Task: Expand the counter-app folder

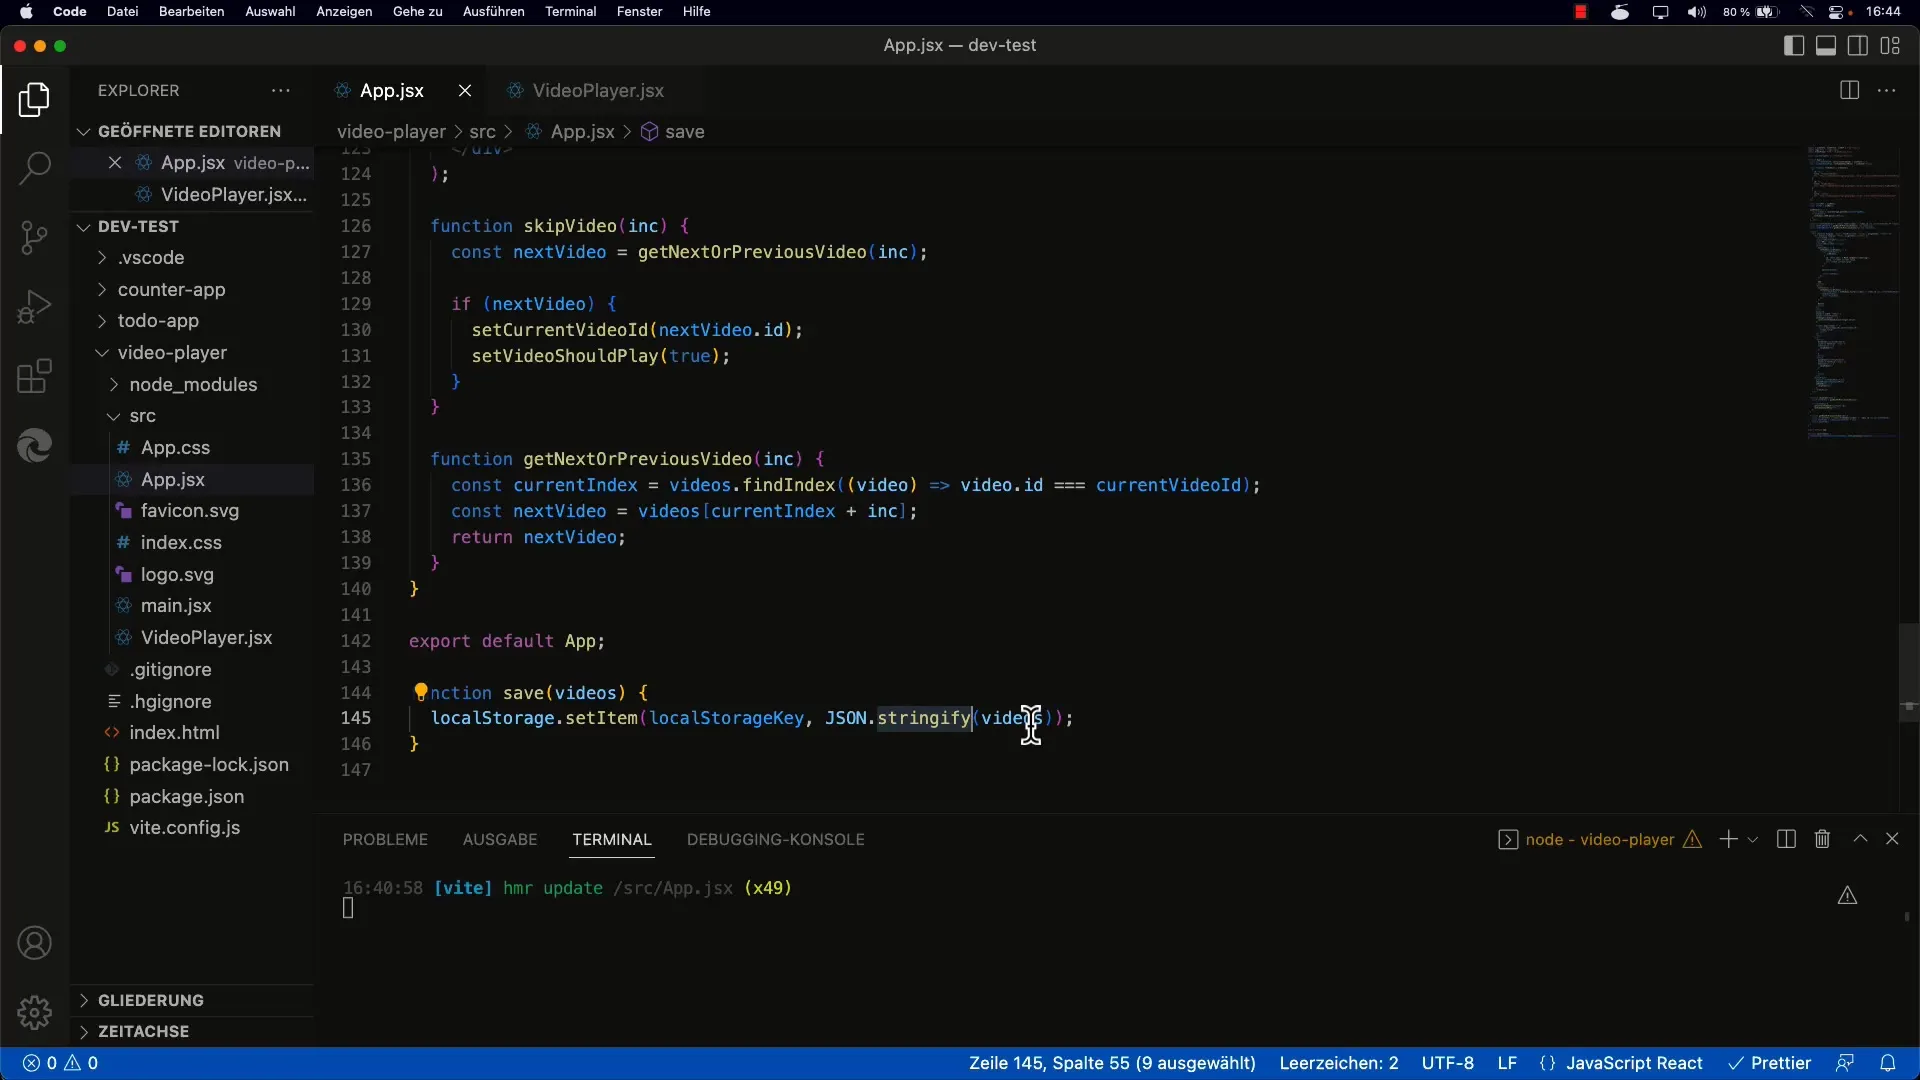Action: point(171,290)
